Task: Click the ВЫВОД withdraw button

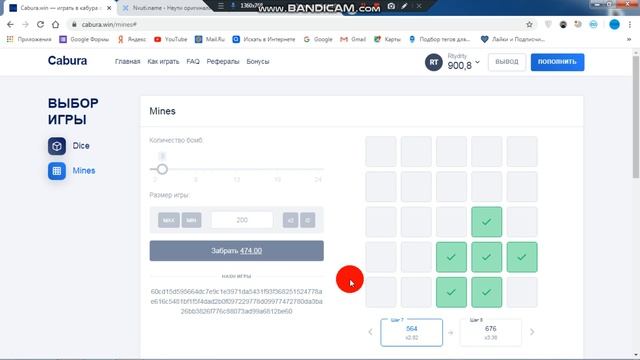Action: (507, 62)
